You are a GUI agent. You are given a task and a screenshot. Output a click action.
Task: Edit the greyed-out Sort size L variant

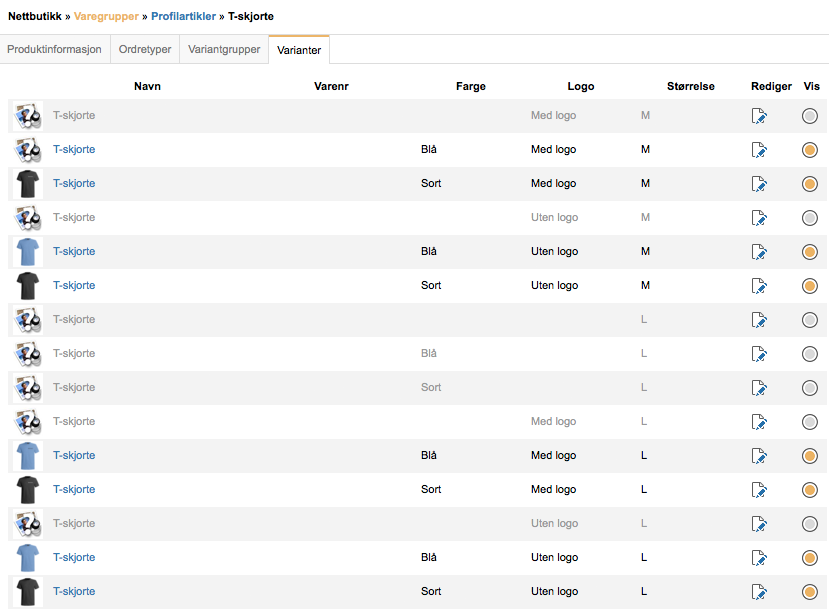pyautogui.click(x=759, y=388)
